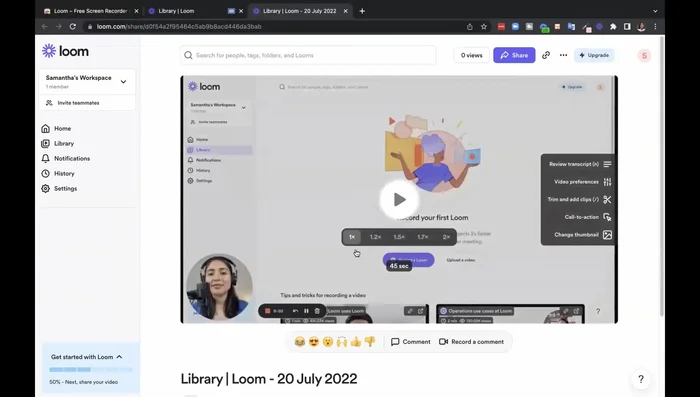Screen dimensions: 700x397
Task: Open Trim and add clips
Action: click(x=579, y=200)
